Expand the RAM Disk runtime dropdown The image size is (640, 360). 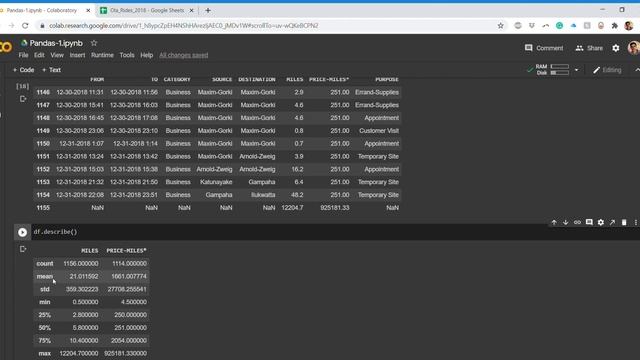pos(576,70)
